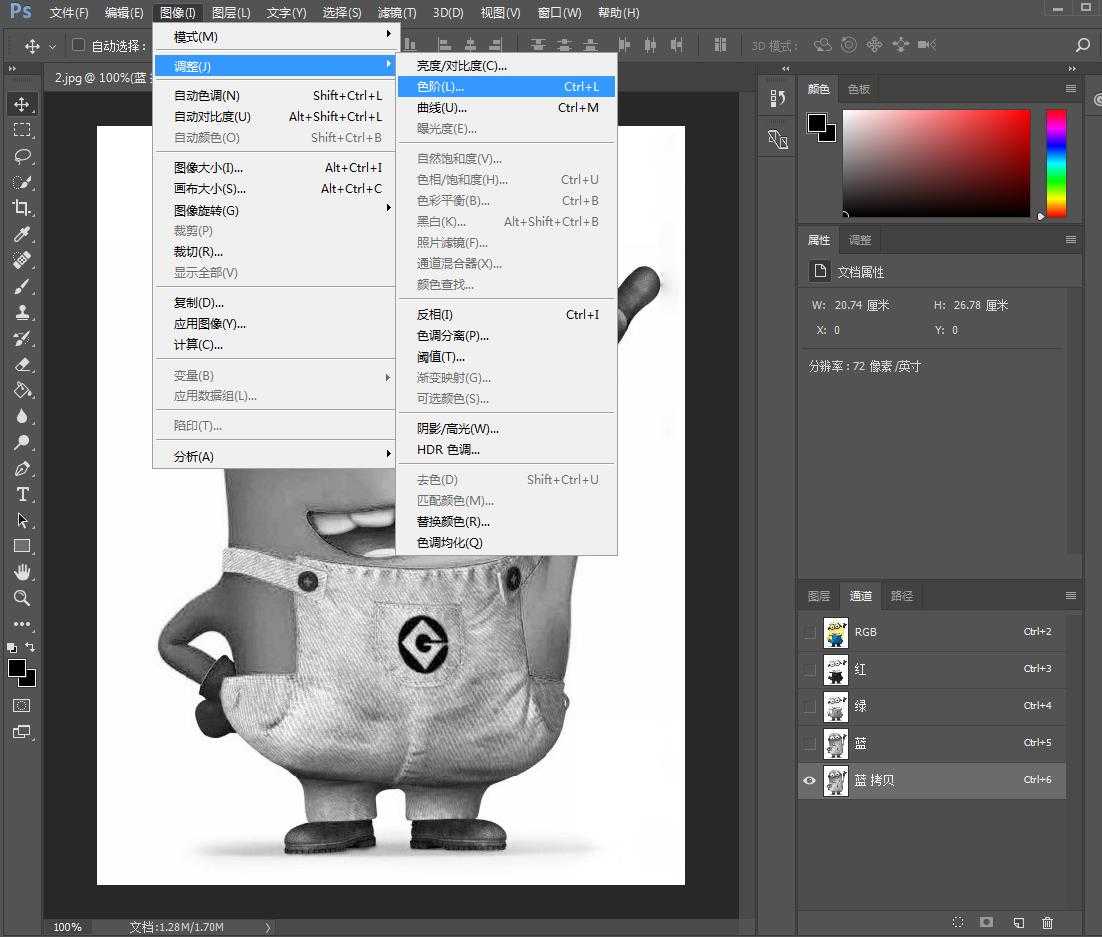
Task: Open the Channels panel options menu
Action: click(x=1070, y=595)
